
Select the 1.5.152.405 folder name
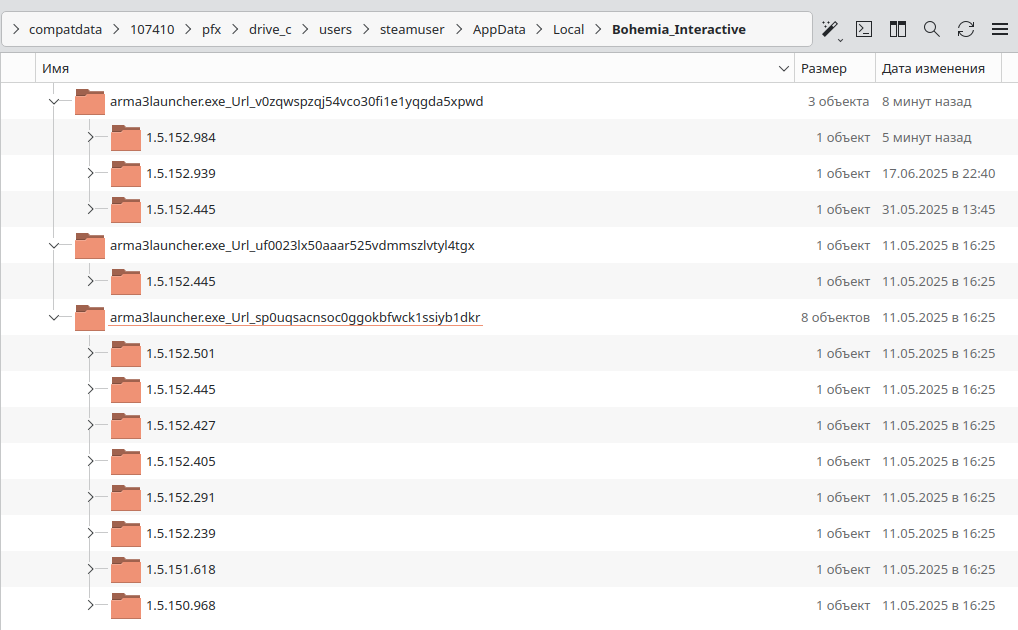point(181,462)
